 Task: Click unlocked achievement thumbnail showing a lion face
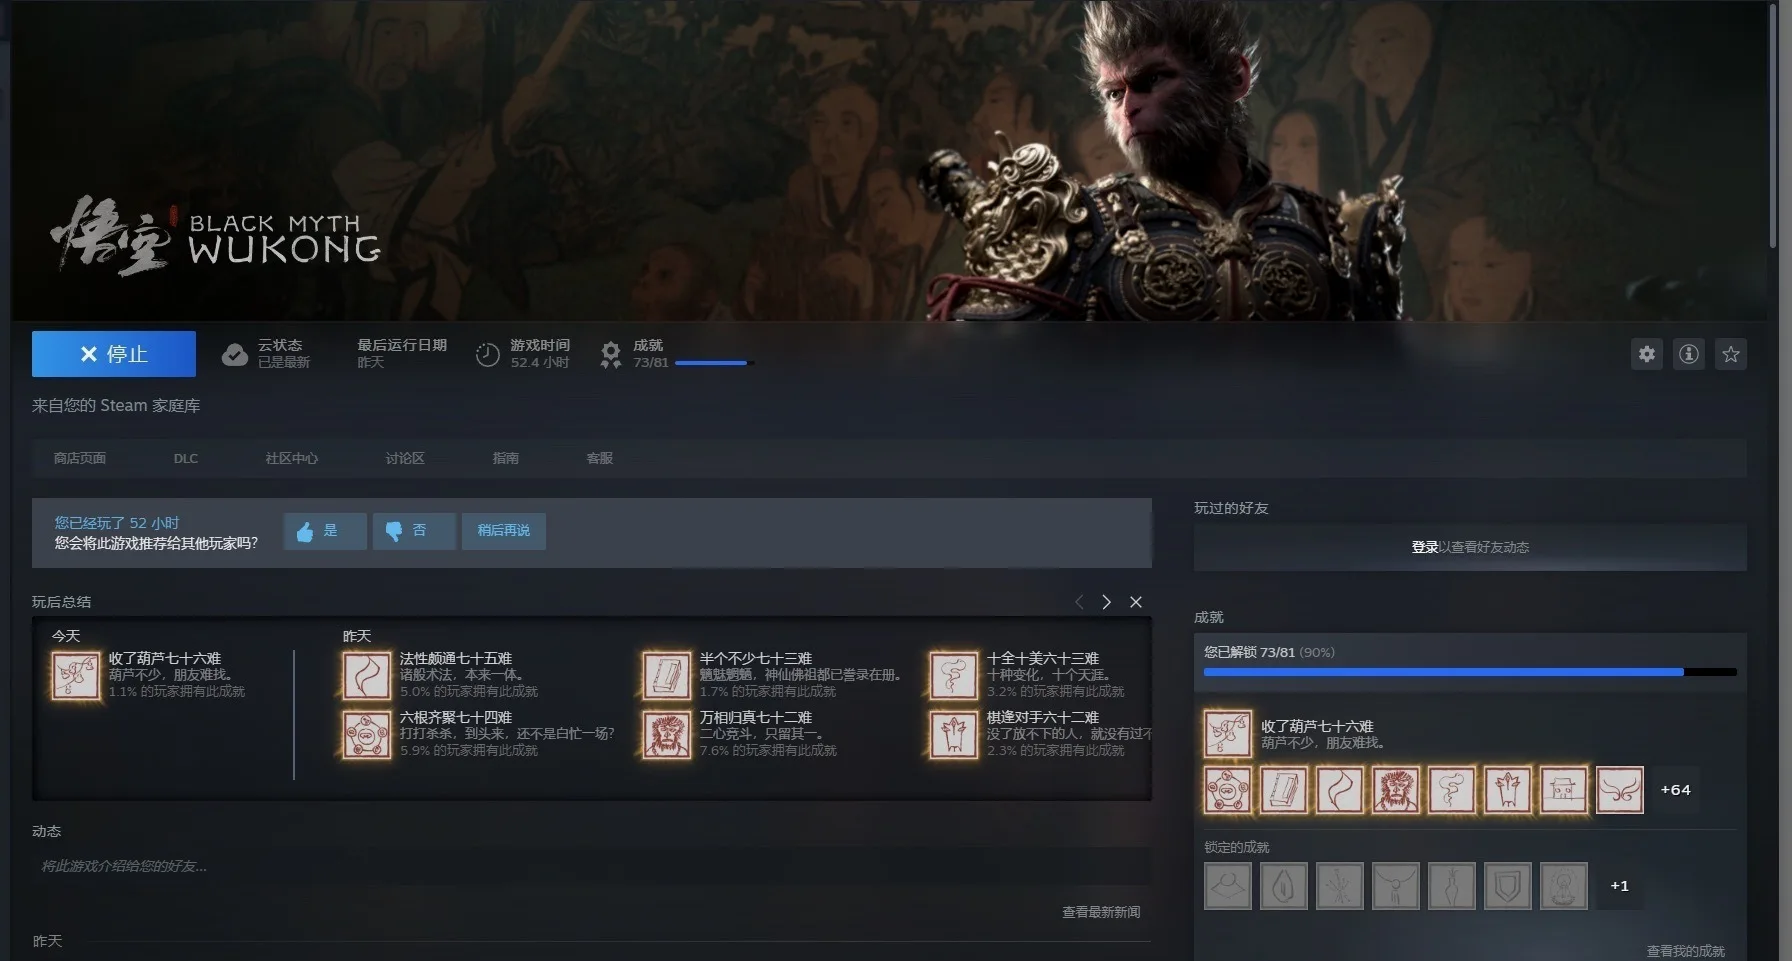coord(1396,790)
